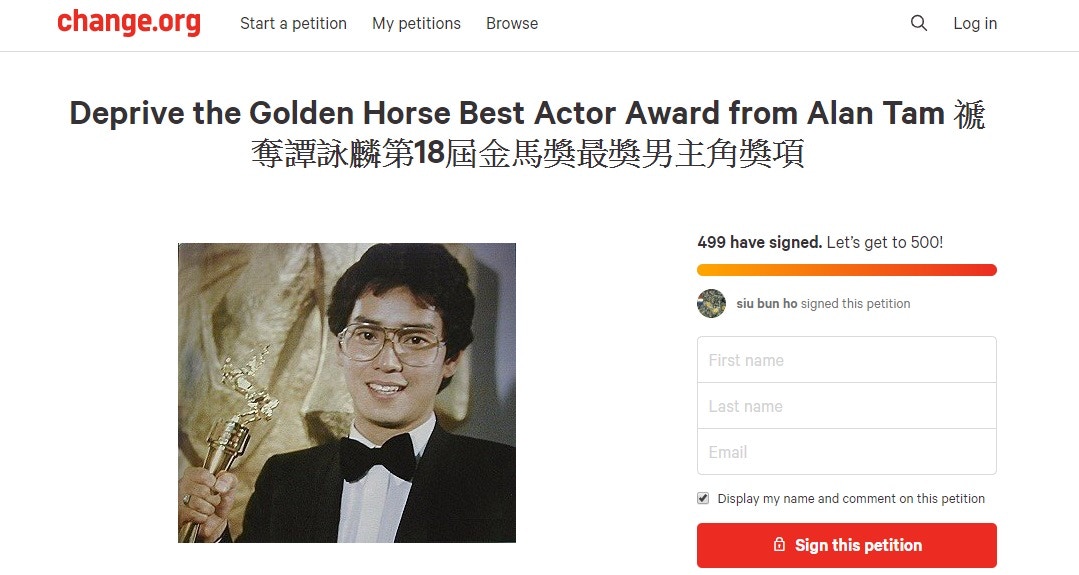Click the signed this petition text

[x=855, y=304]
